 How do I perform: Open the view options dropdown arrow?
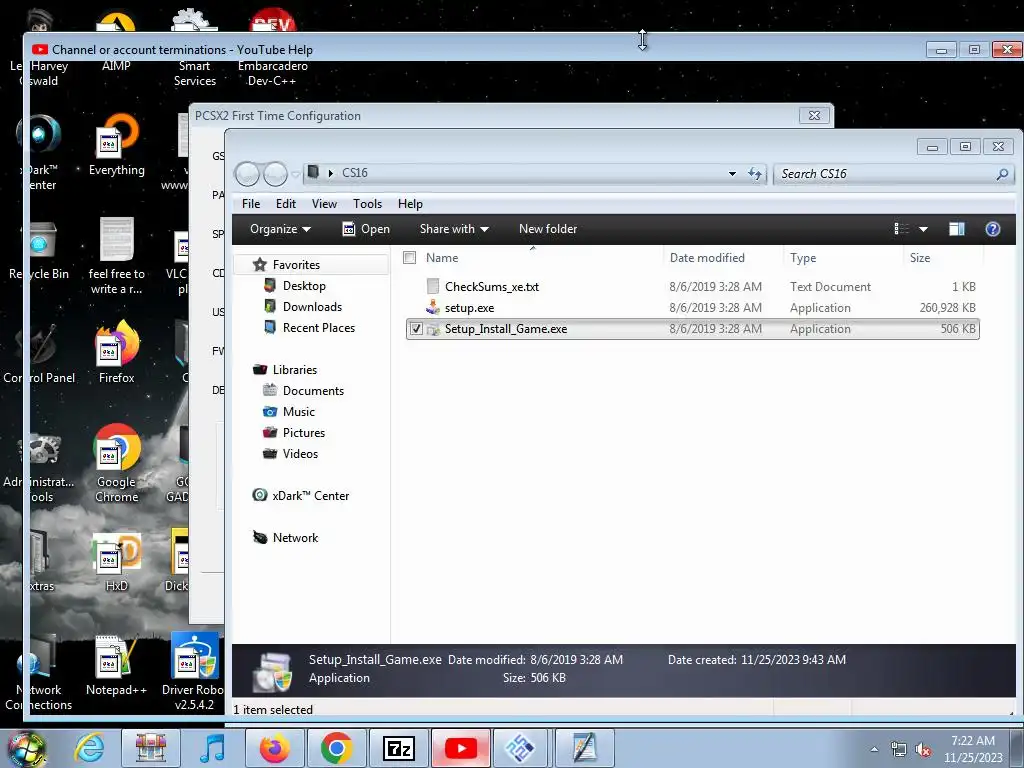coord(923,229)
